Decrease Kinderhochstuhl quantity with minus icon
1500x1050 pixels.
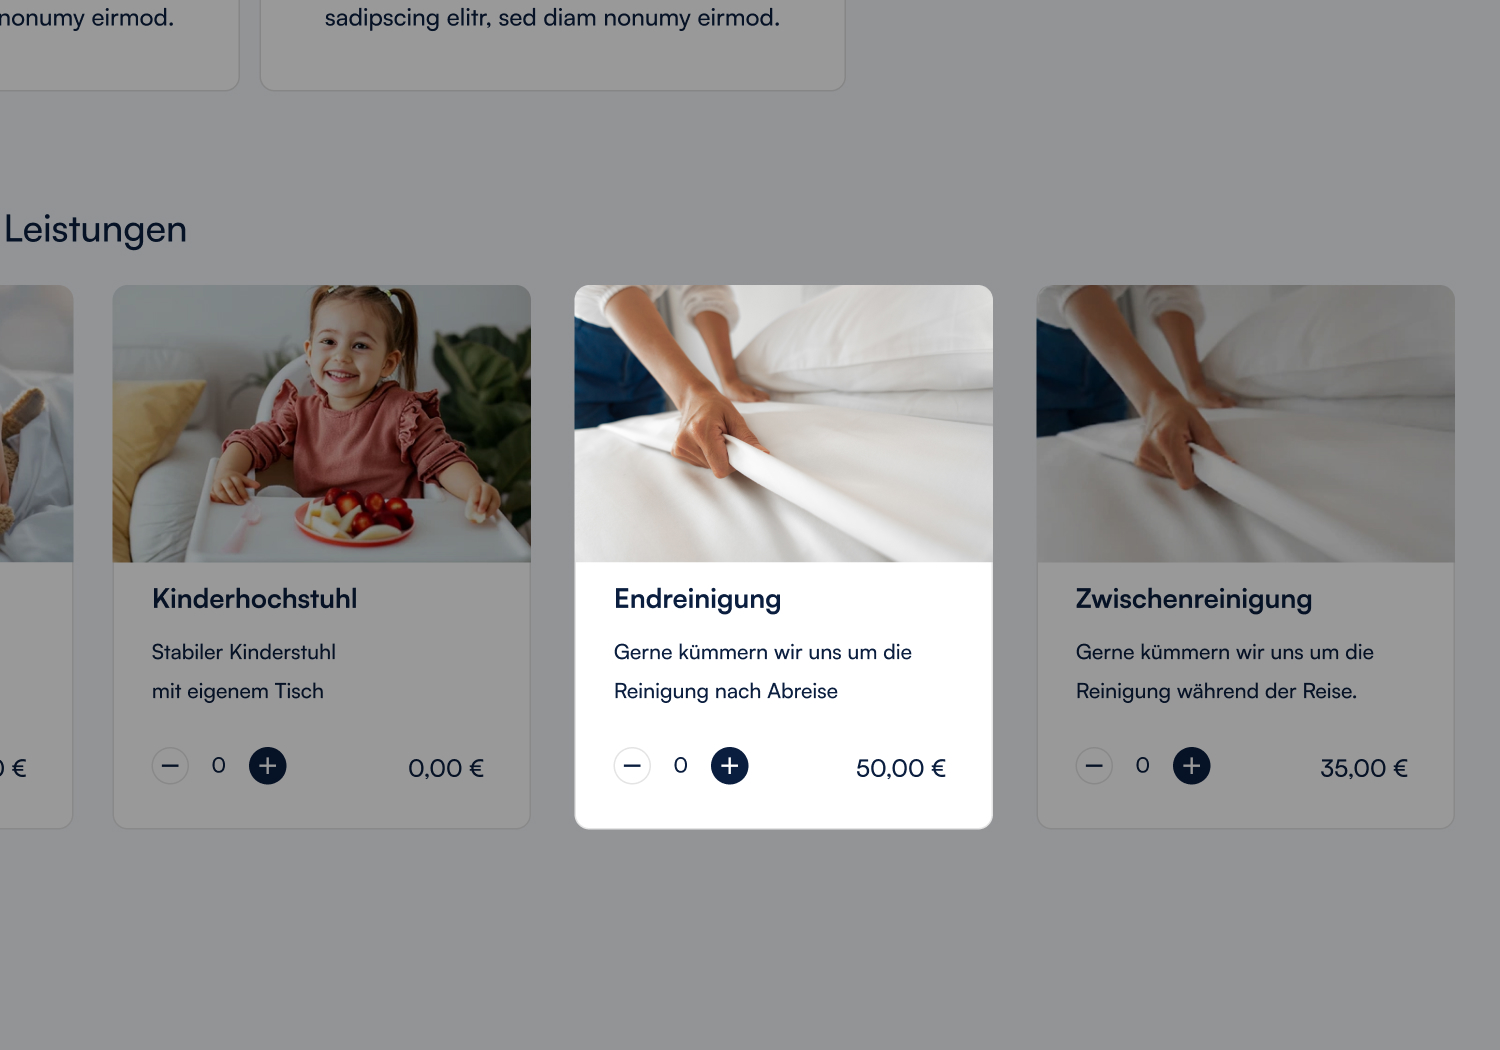coord(170,766)
